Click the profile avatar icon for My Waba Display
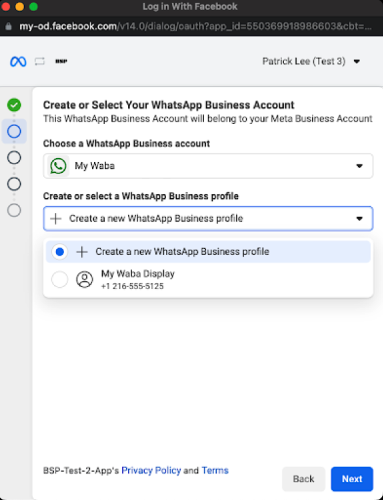Screen dimensions: 383x500 coord(85,279)
